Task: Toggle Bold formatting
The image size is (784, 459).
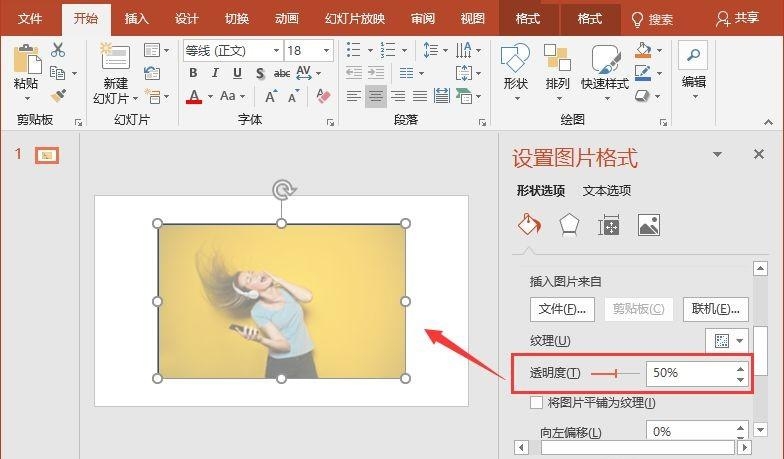Action: (x=192, y=73)
